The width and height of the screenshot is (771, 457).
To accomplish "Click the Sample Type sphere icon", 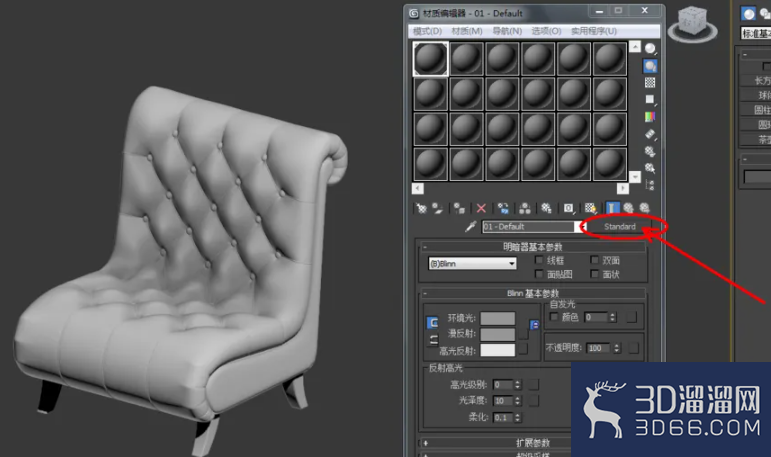I will (x=650, y=48).
